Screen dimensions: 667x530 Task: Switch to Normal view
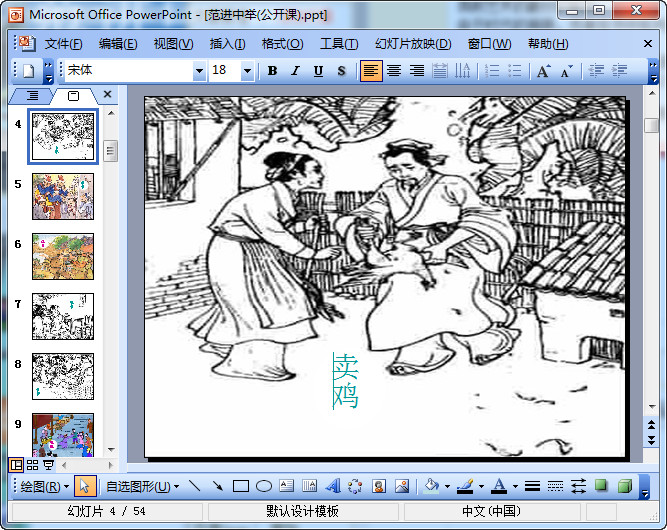click(x=16, y=465)
